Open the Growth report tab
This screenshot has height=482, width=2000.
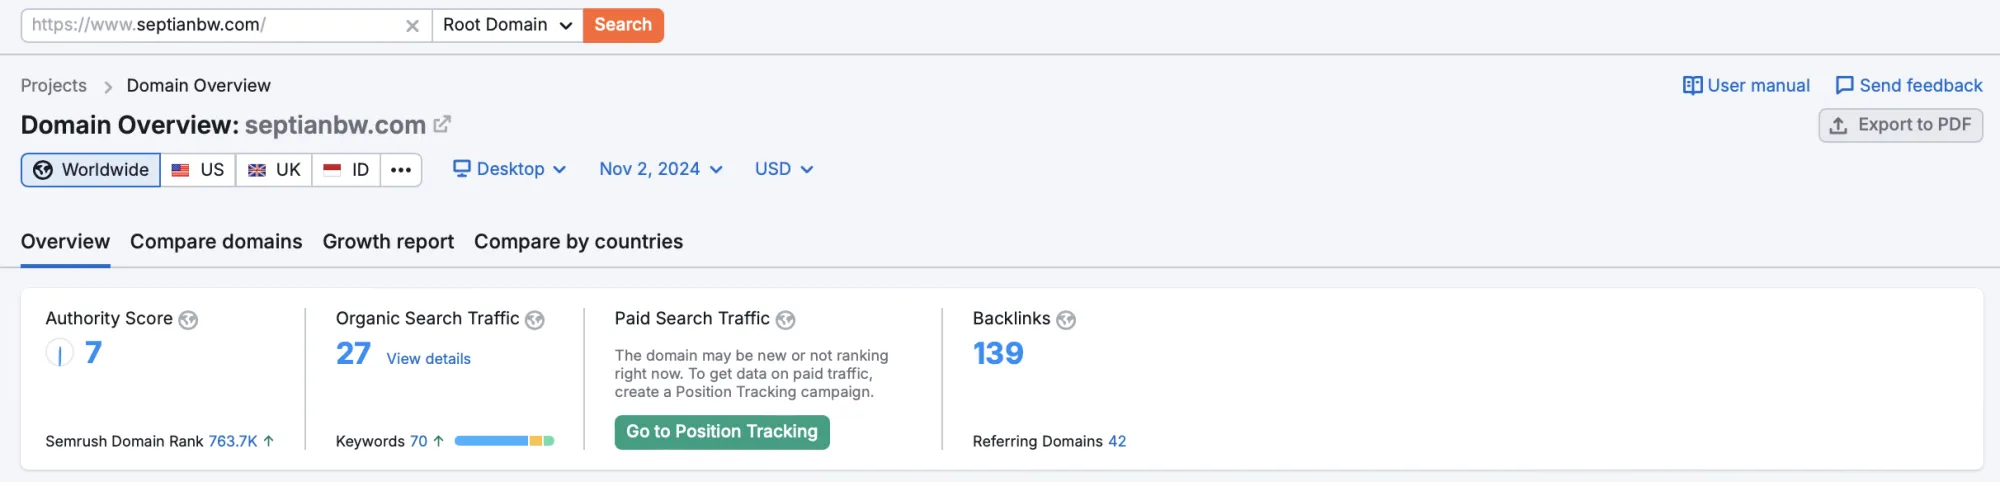pos(388,242)
